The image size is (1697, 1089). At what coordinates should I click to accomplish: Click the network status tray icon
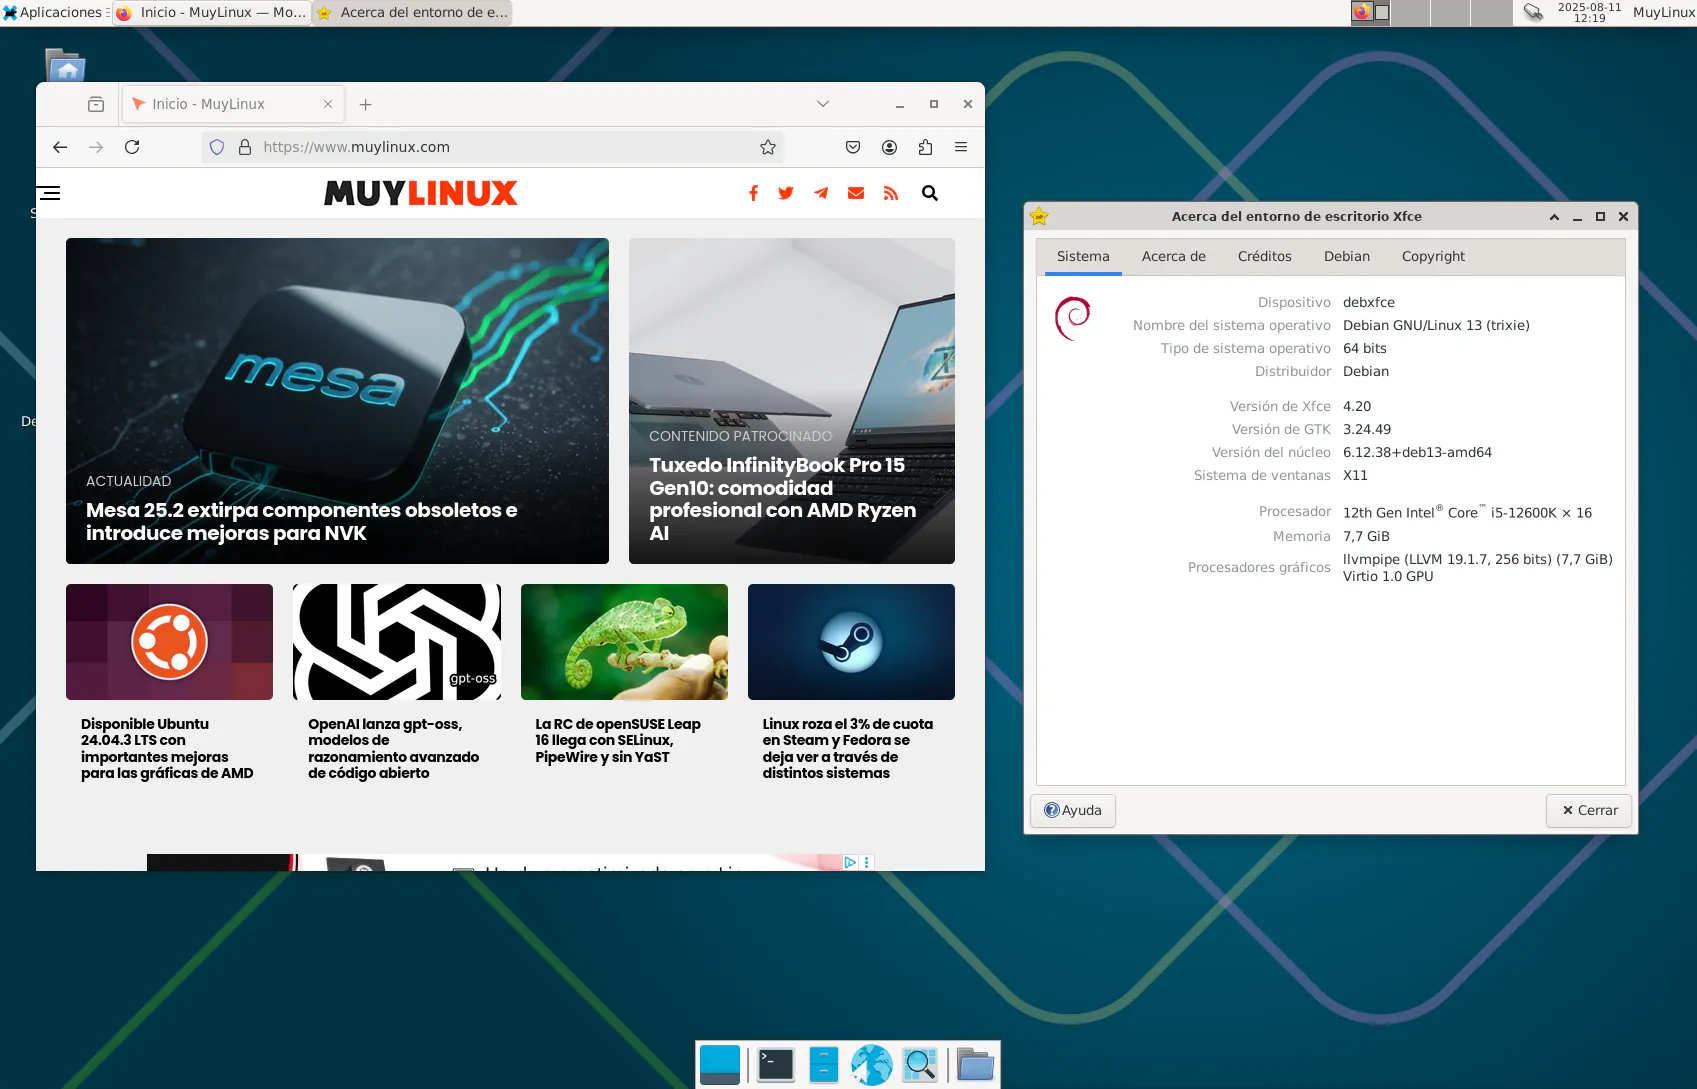(x=1533, y=12)
